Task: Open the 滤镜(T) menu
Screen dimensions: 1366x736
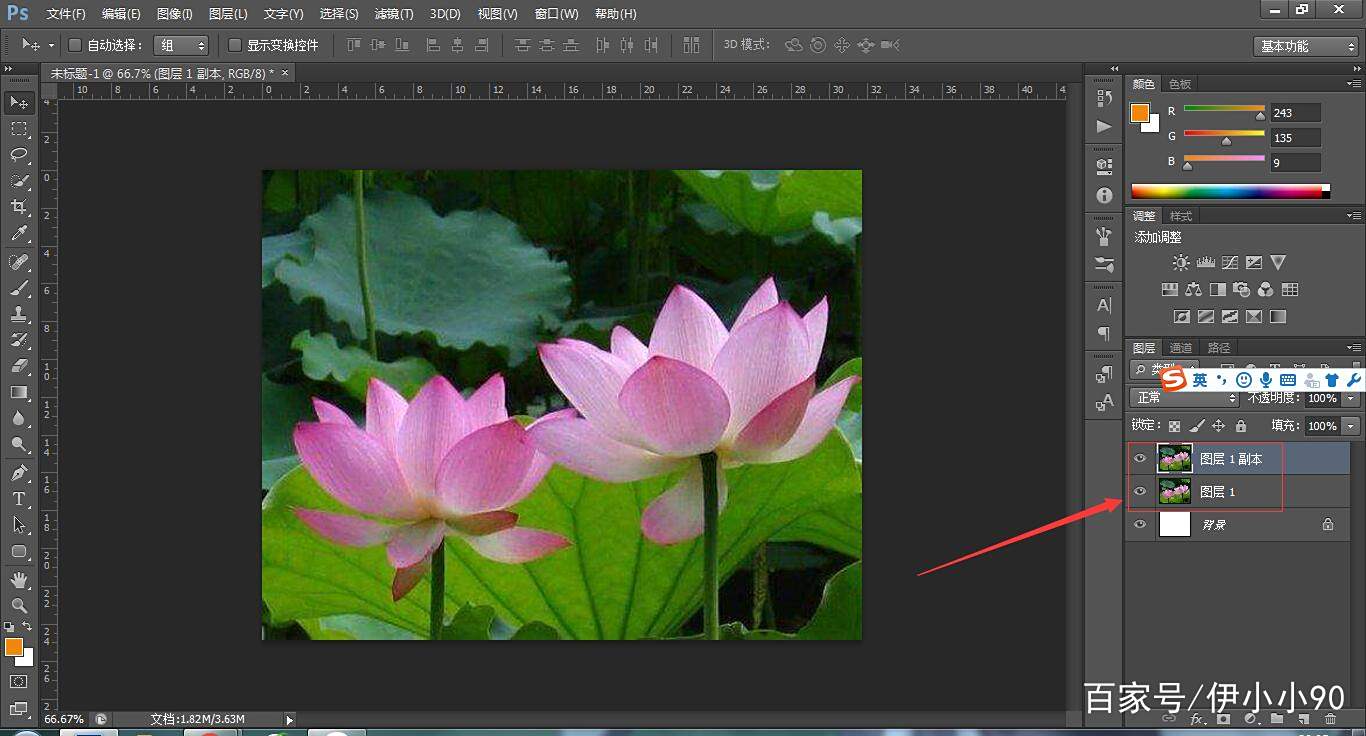Action: (x=393, y=14)
